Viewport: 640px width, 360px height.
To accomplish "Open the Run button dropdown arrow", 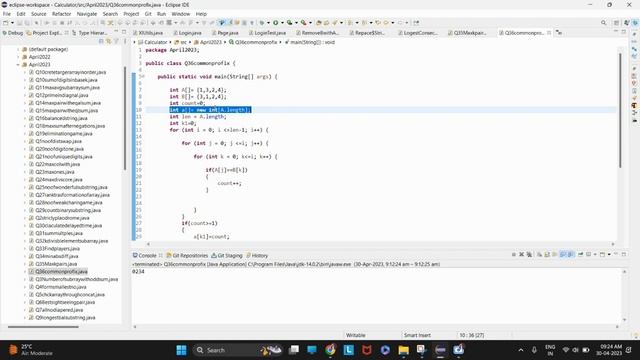I will pos(282,23).
